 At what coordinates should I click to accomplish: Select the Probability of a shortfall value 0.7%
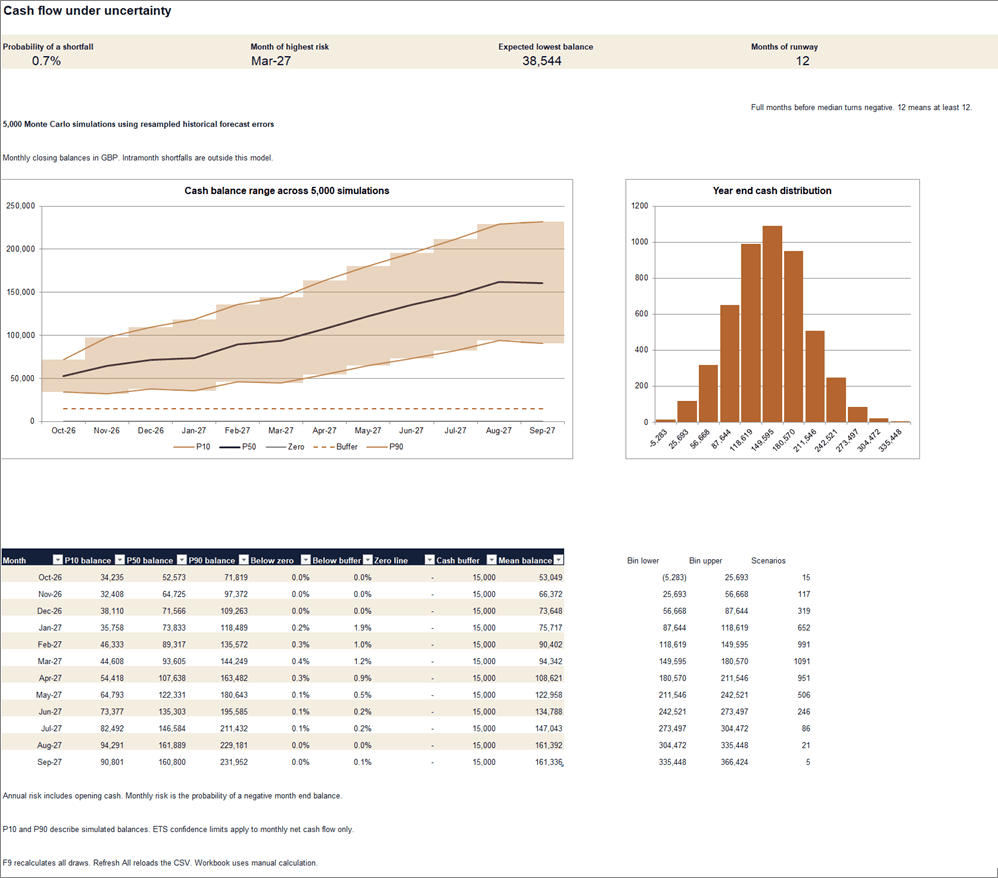46,61
